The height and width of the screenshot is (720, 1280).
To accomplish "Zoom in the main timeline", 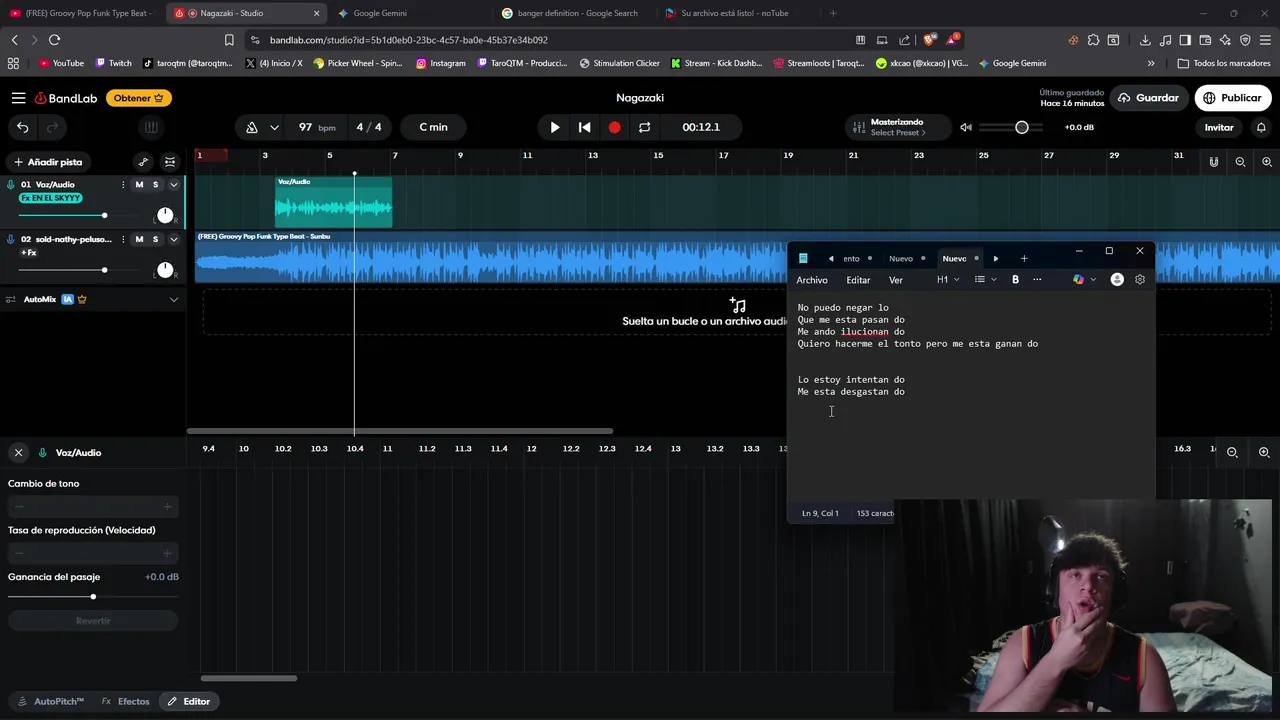I will coord(1267,162).
